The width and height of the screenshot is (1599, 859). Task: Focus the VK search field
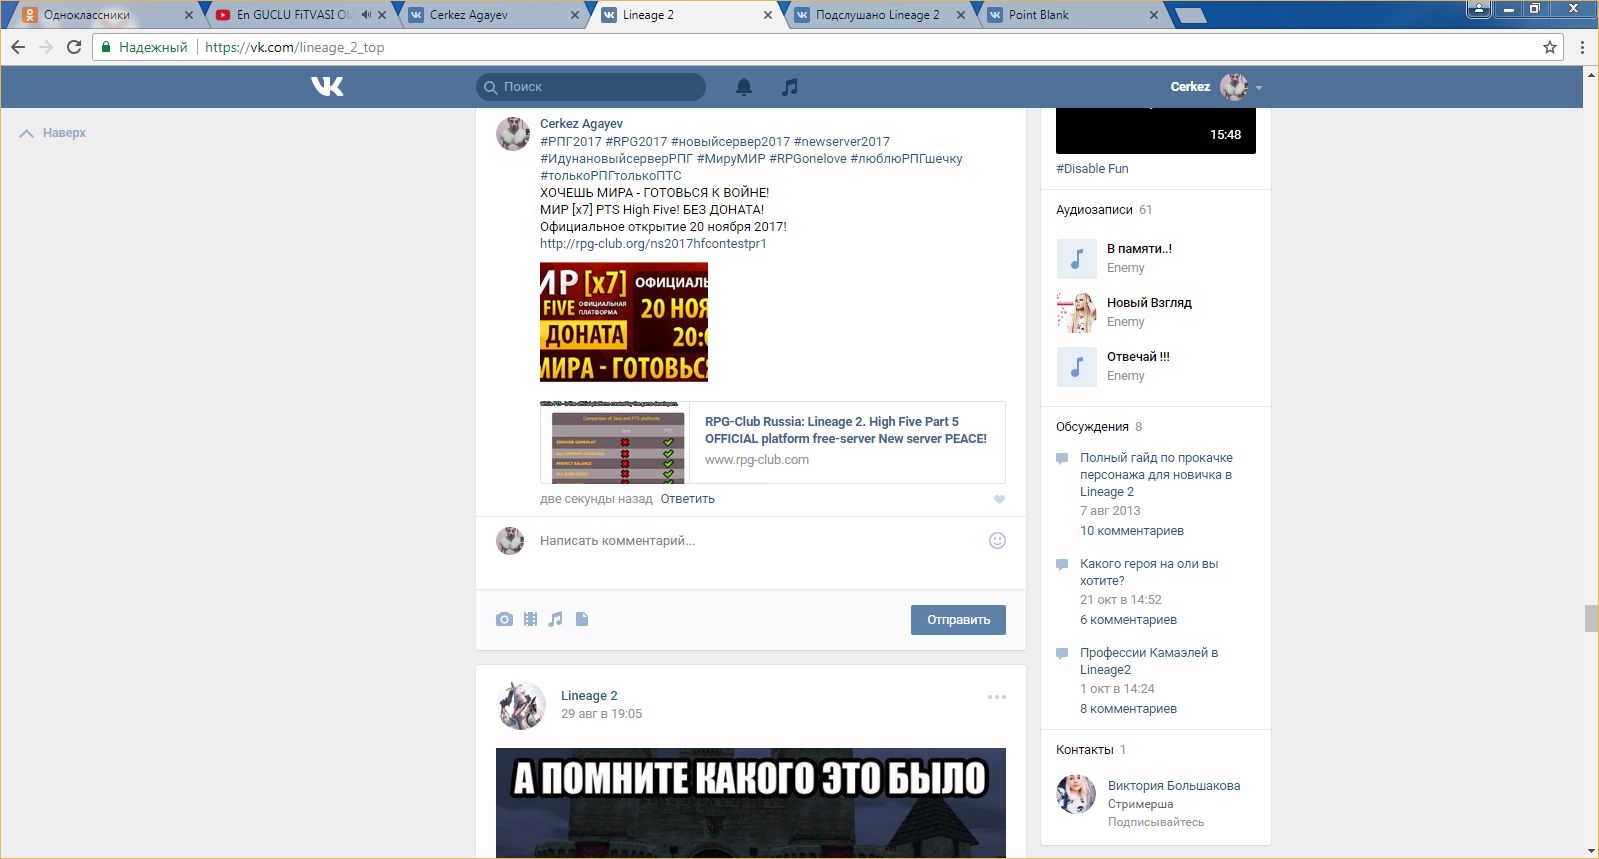pos(591,87)
